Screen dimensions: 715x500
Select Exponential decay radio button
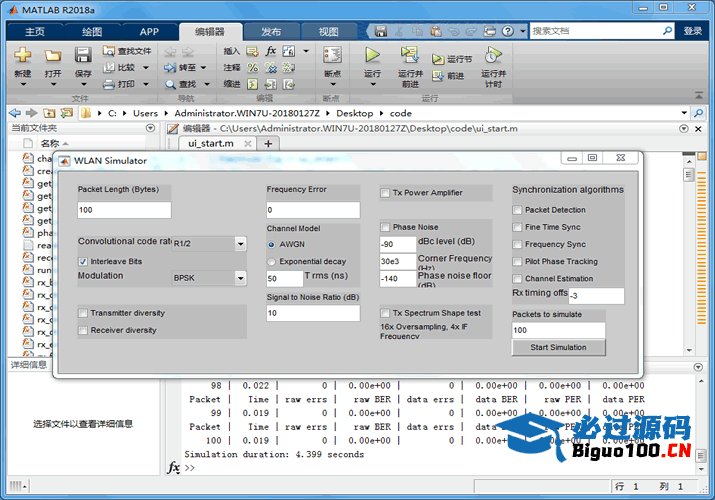[x=271, y=262]
